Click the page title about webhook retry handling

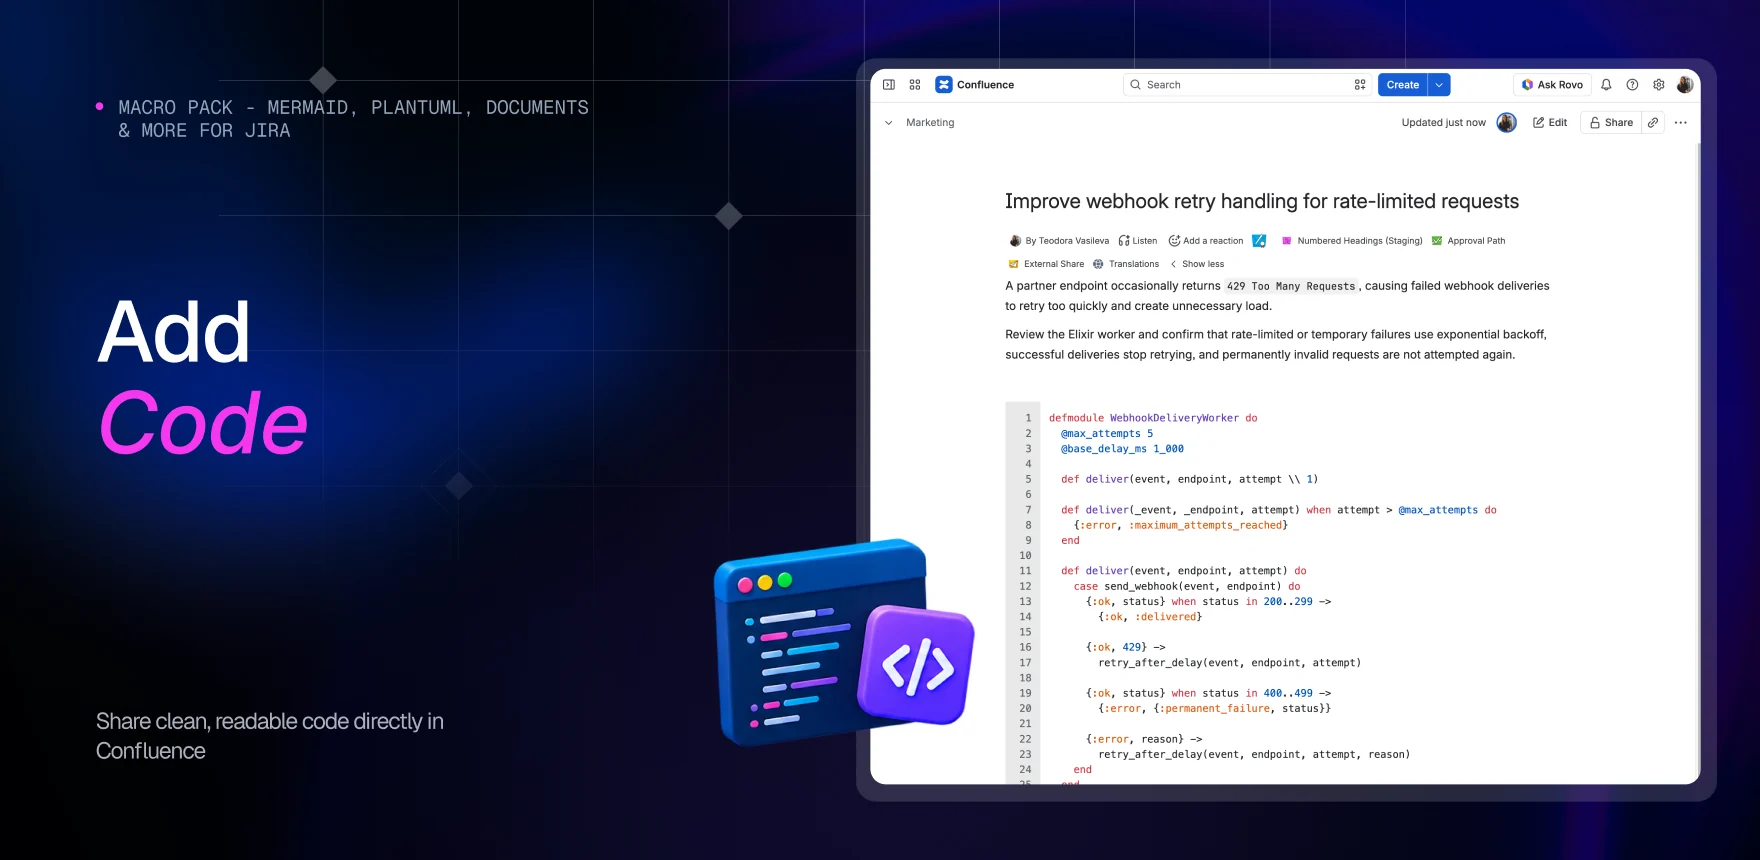pyautogui.click(x=1262, y=201)
